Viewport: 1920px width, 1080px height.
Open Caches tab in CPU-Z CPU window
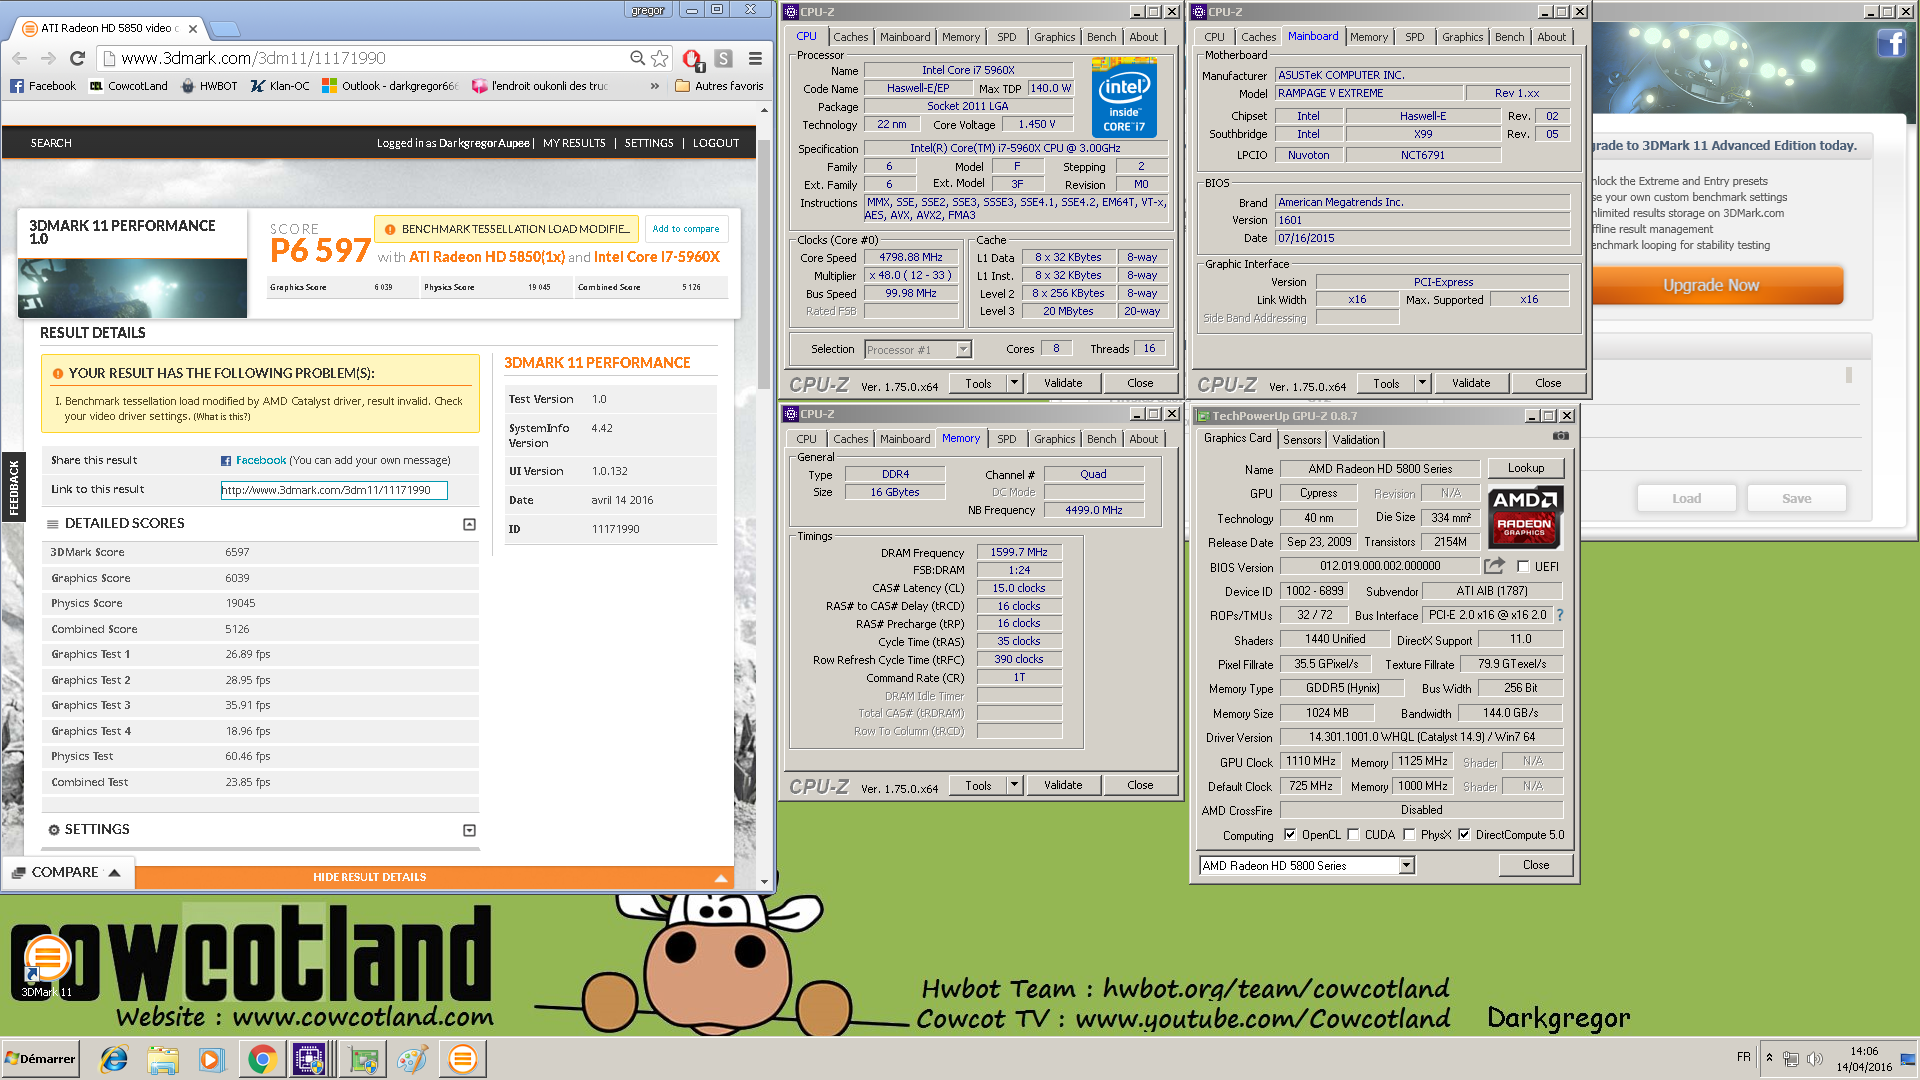click(851, 37)
